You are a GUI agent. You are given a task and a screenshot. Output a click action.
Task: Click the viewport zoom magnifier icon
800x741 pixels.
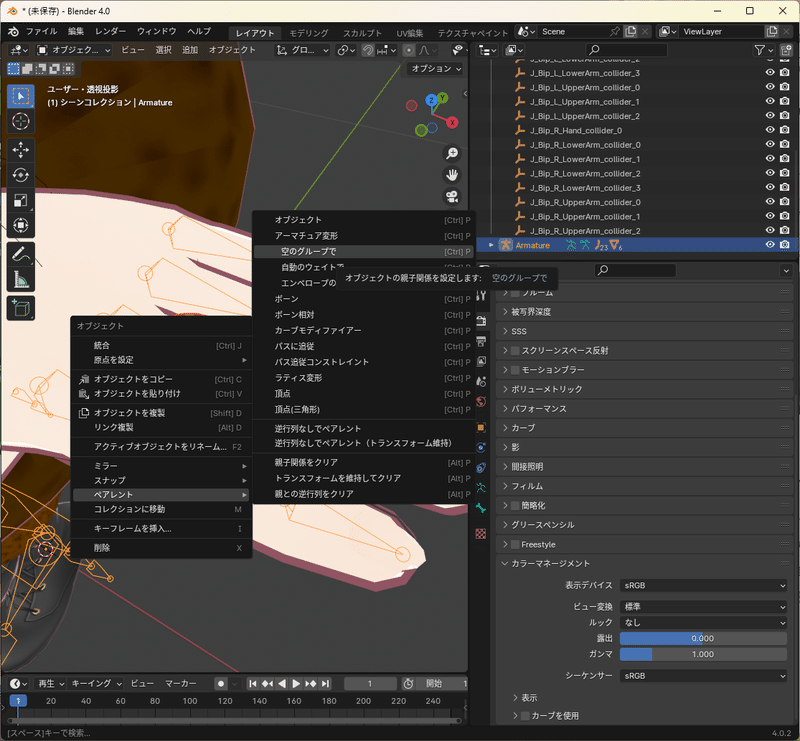pos(452,153)
